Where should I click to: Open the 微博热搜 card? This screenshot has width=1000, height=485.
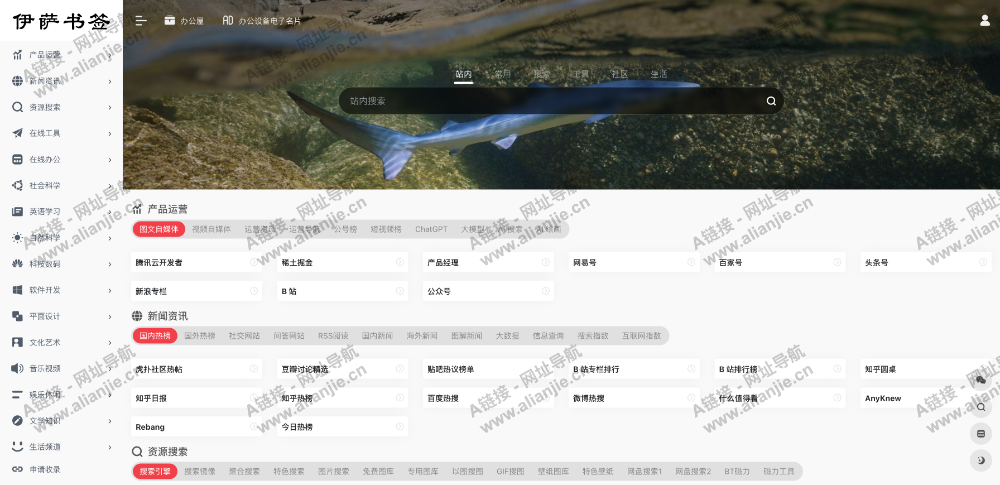635,398
